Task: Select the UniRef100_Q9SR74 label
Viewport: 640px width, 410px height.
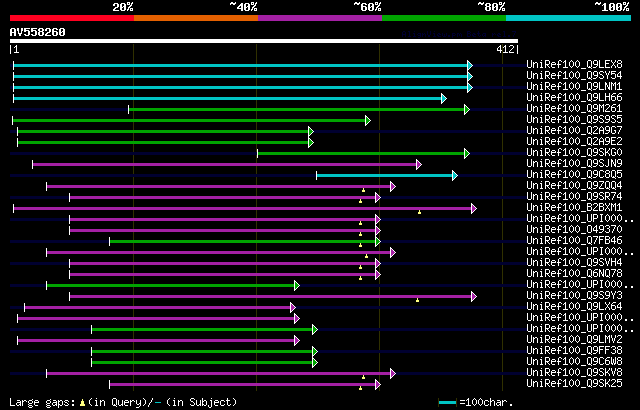Action: [574, 197]
